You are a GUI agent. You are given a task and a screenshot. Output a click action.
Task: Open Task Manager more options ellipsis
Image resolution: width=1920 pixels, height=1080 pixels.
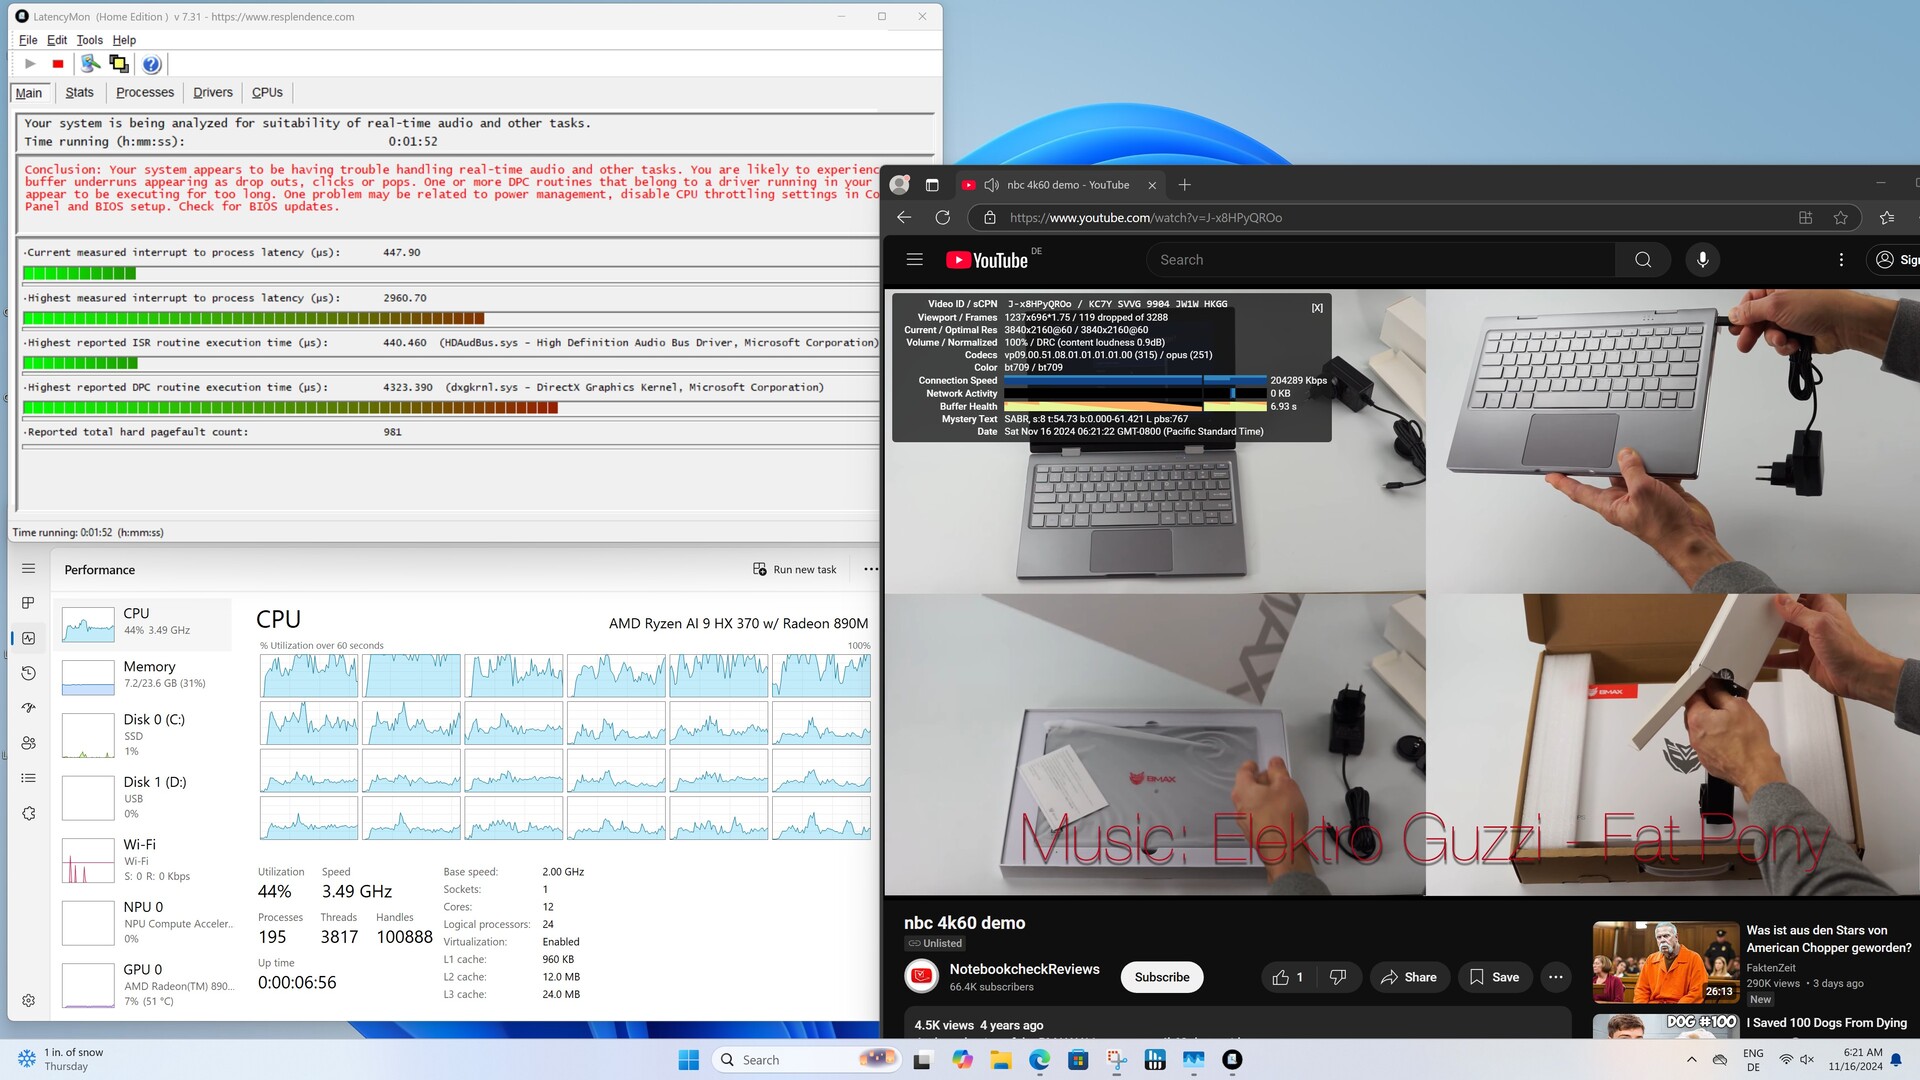[870, 569]
